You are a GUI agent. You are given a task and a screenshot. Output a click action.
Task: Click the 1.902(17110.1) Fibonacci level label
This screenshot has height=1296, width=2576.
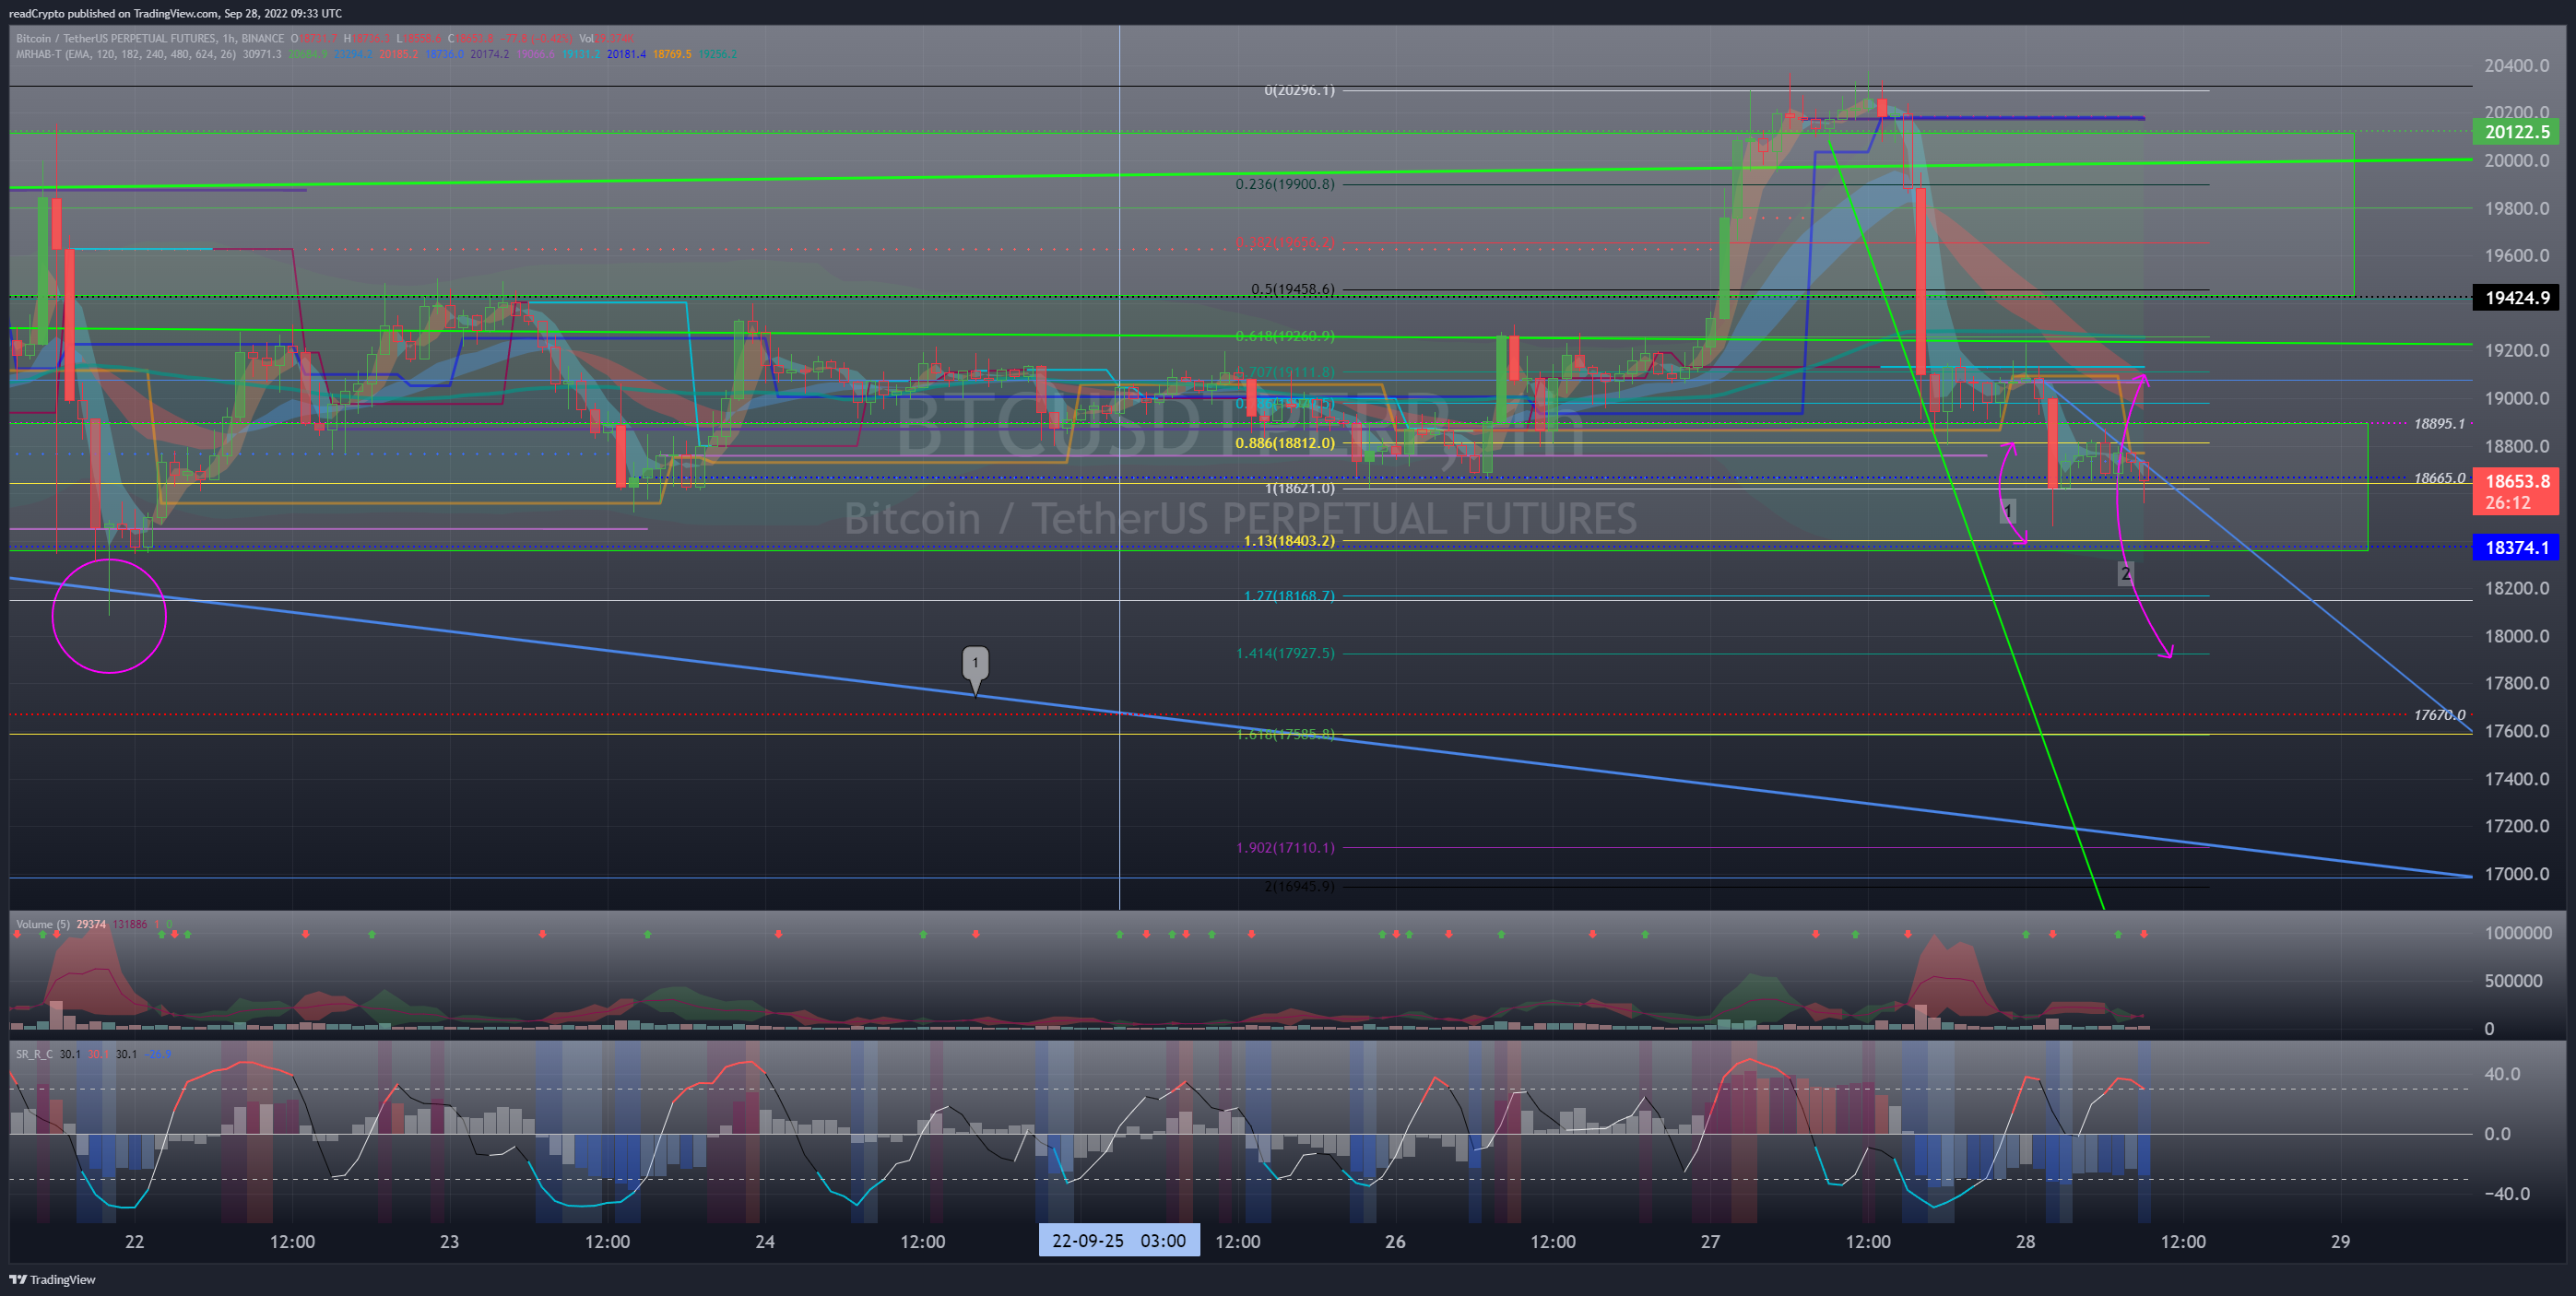click(x=1285, y=847)
